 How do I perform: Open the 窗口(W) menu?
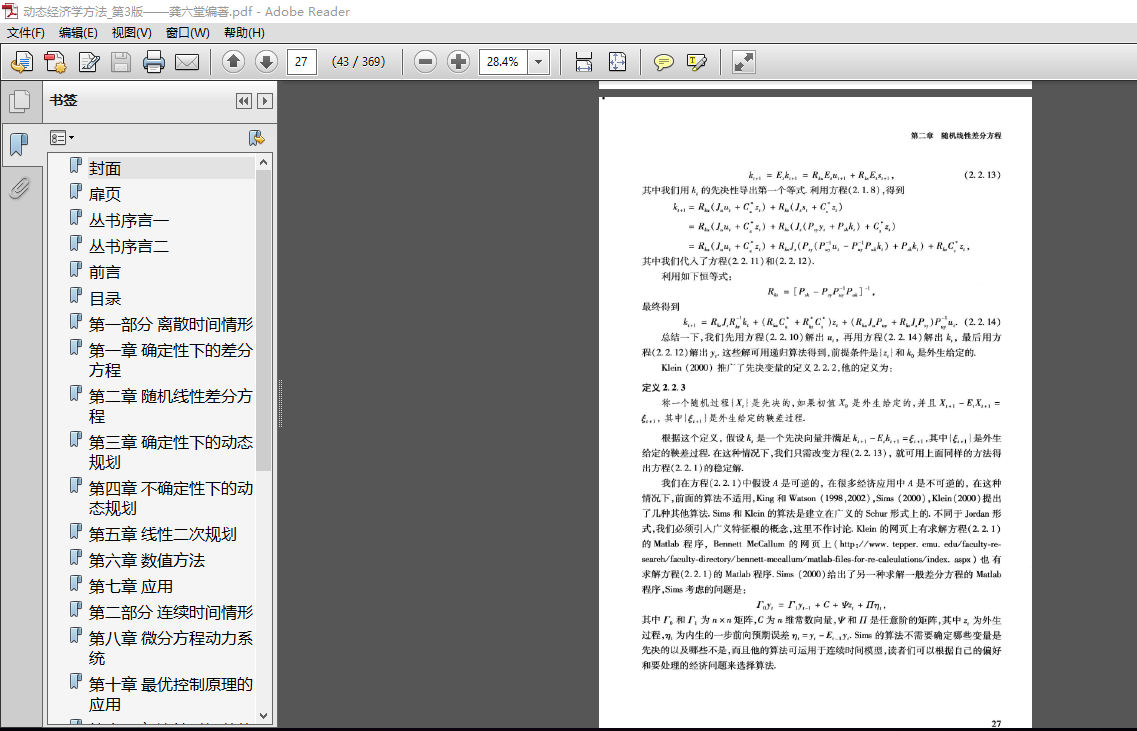187,33
